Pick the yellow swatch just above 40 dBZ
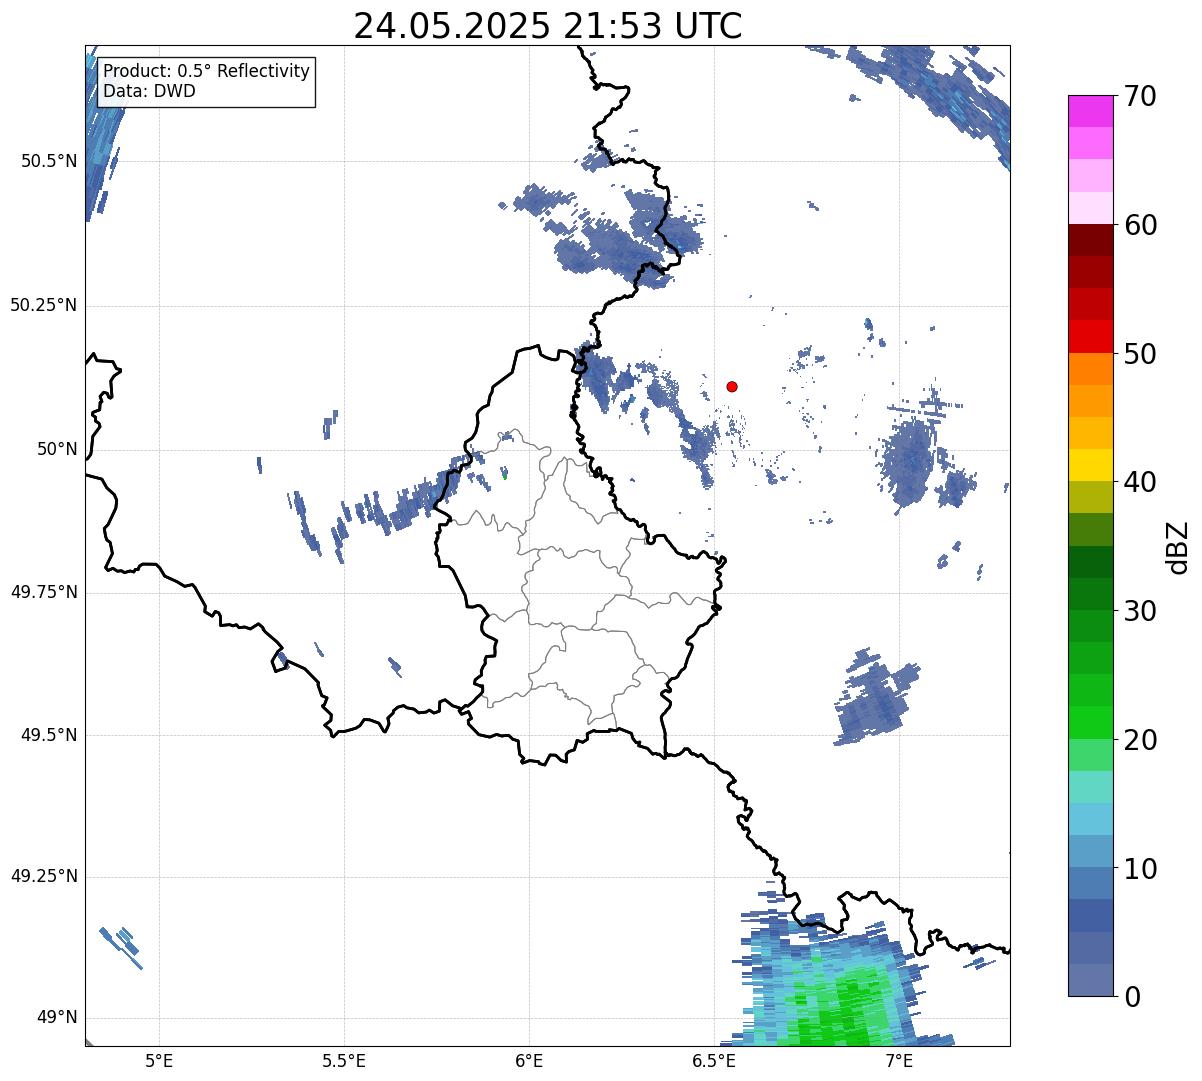The width and height of the screenshot is (1202, 1081). [1091, 465]
